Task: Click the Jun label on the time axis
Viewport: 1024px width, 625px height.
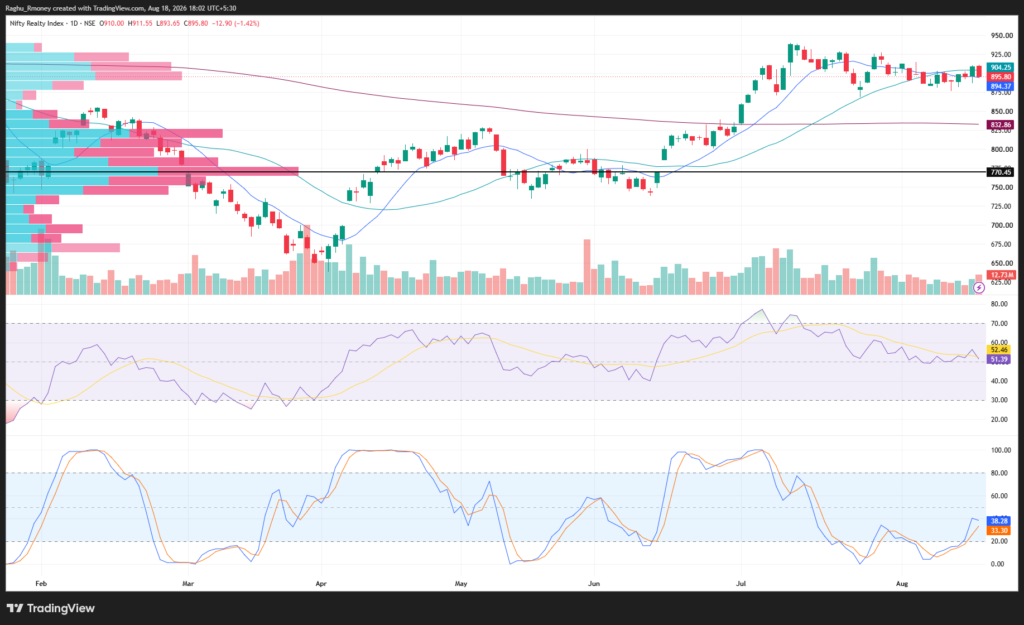Action: 594,584
